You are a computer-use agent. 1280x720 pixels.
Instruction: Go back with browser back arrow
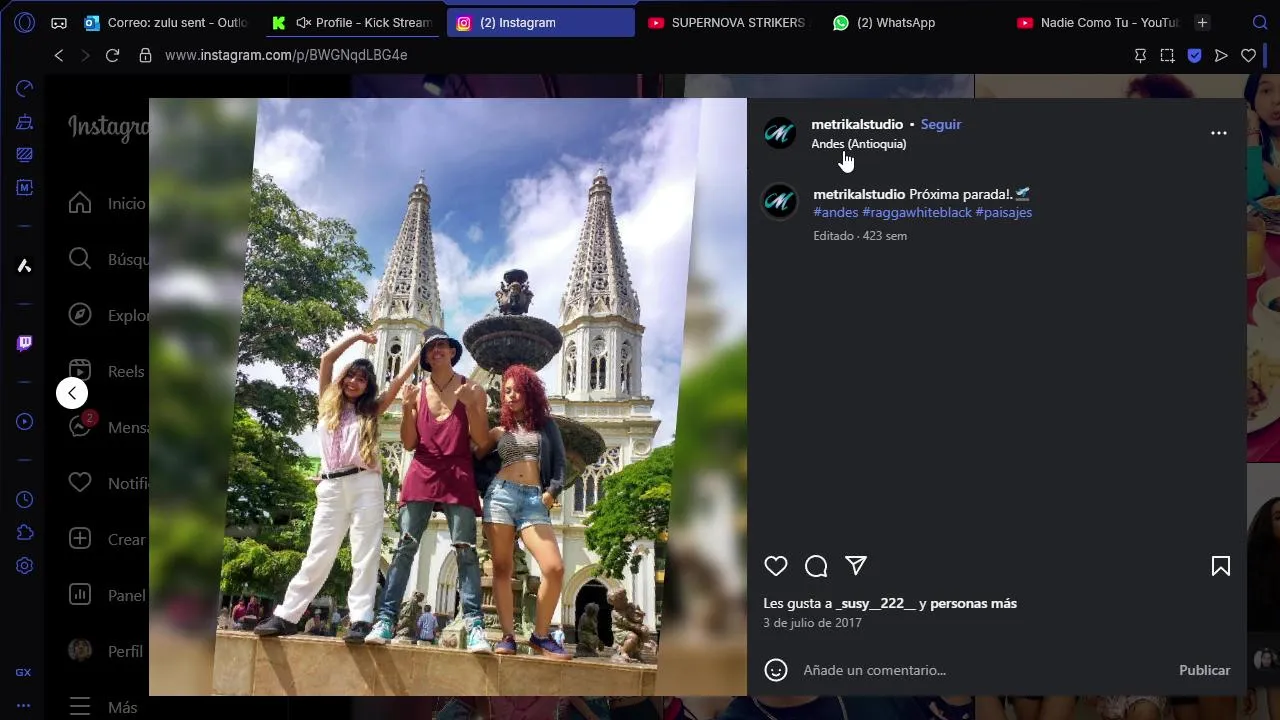click(59, 56)
